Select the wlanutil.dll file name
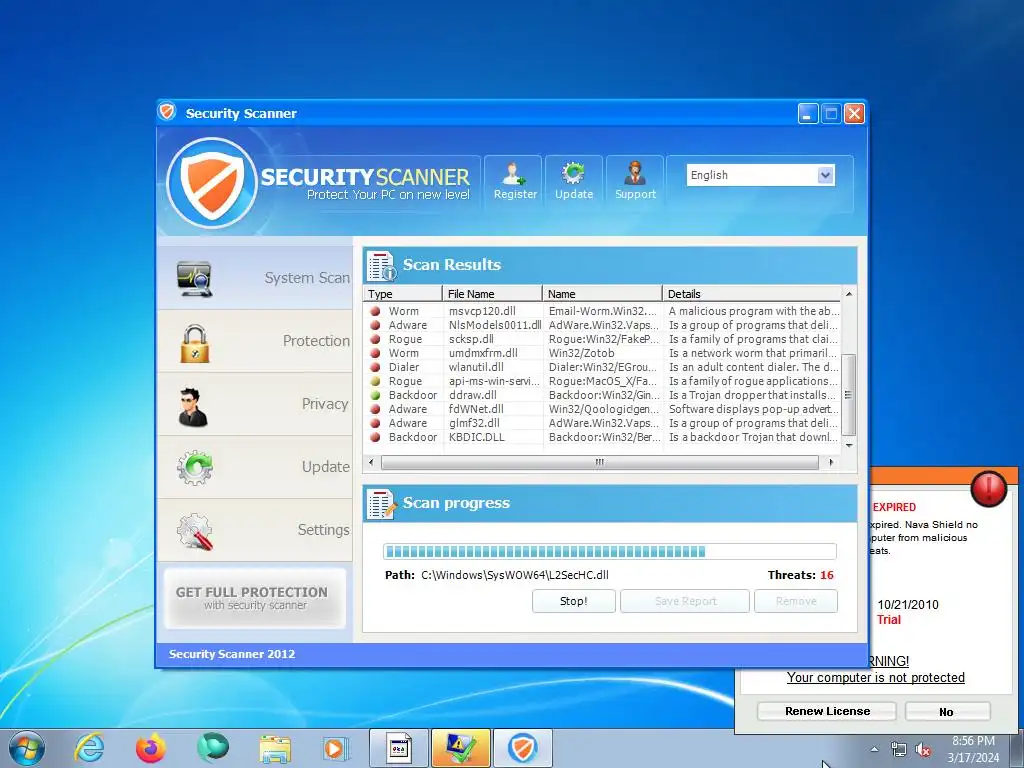 coord(476,367)
